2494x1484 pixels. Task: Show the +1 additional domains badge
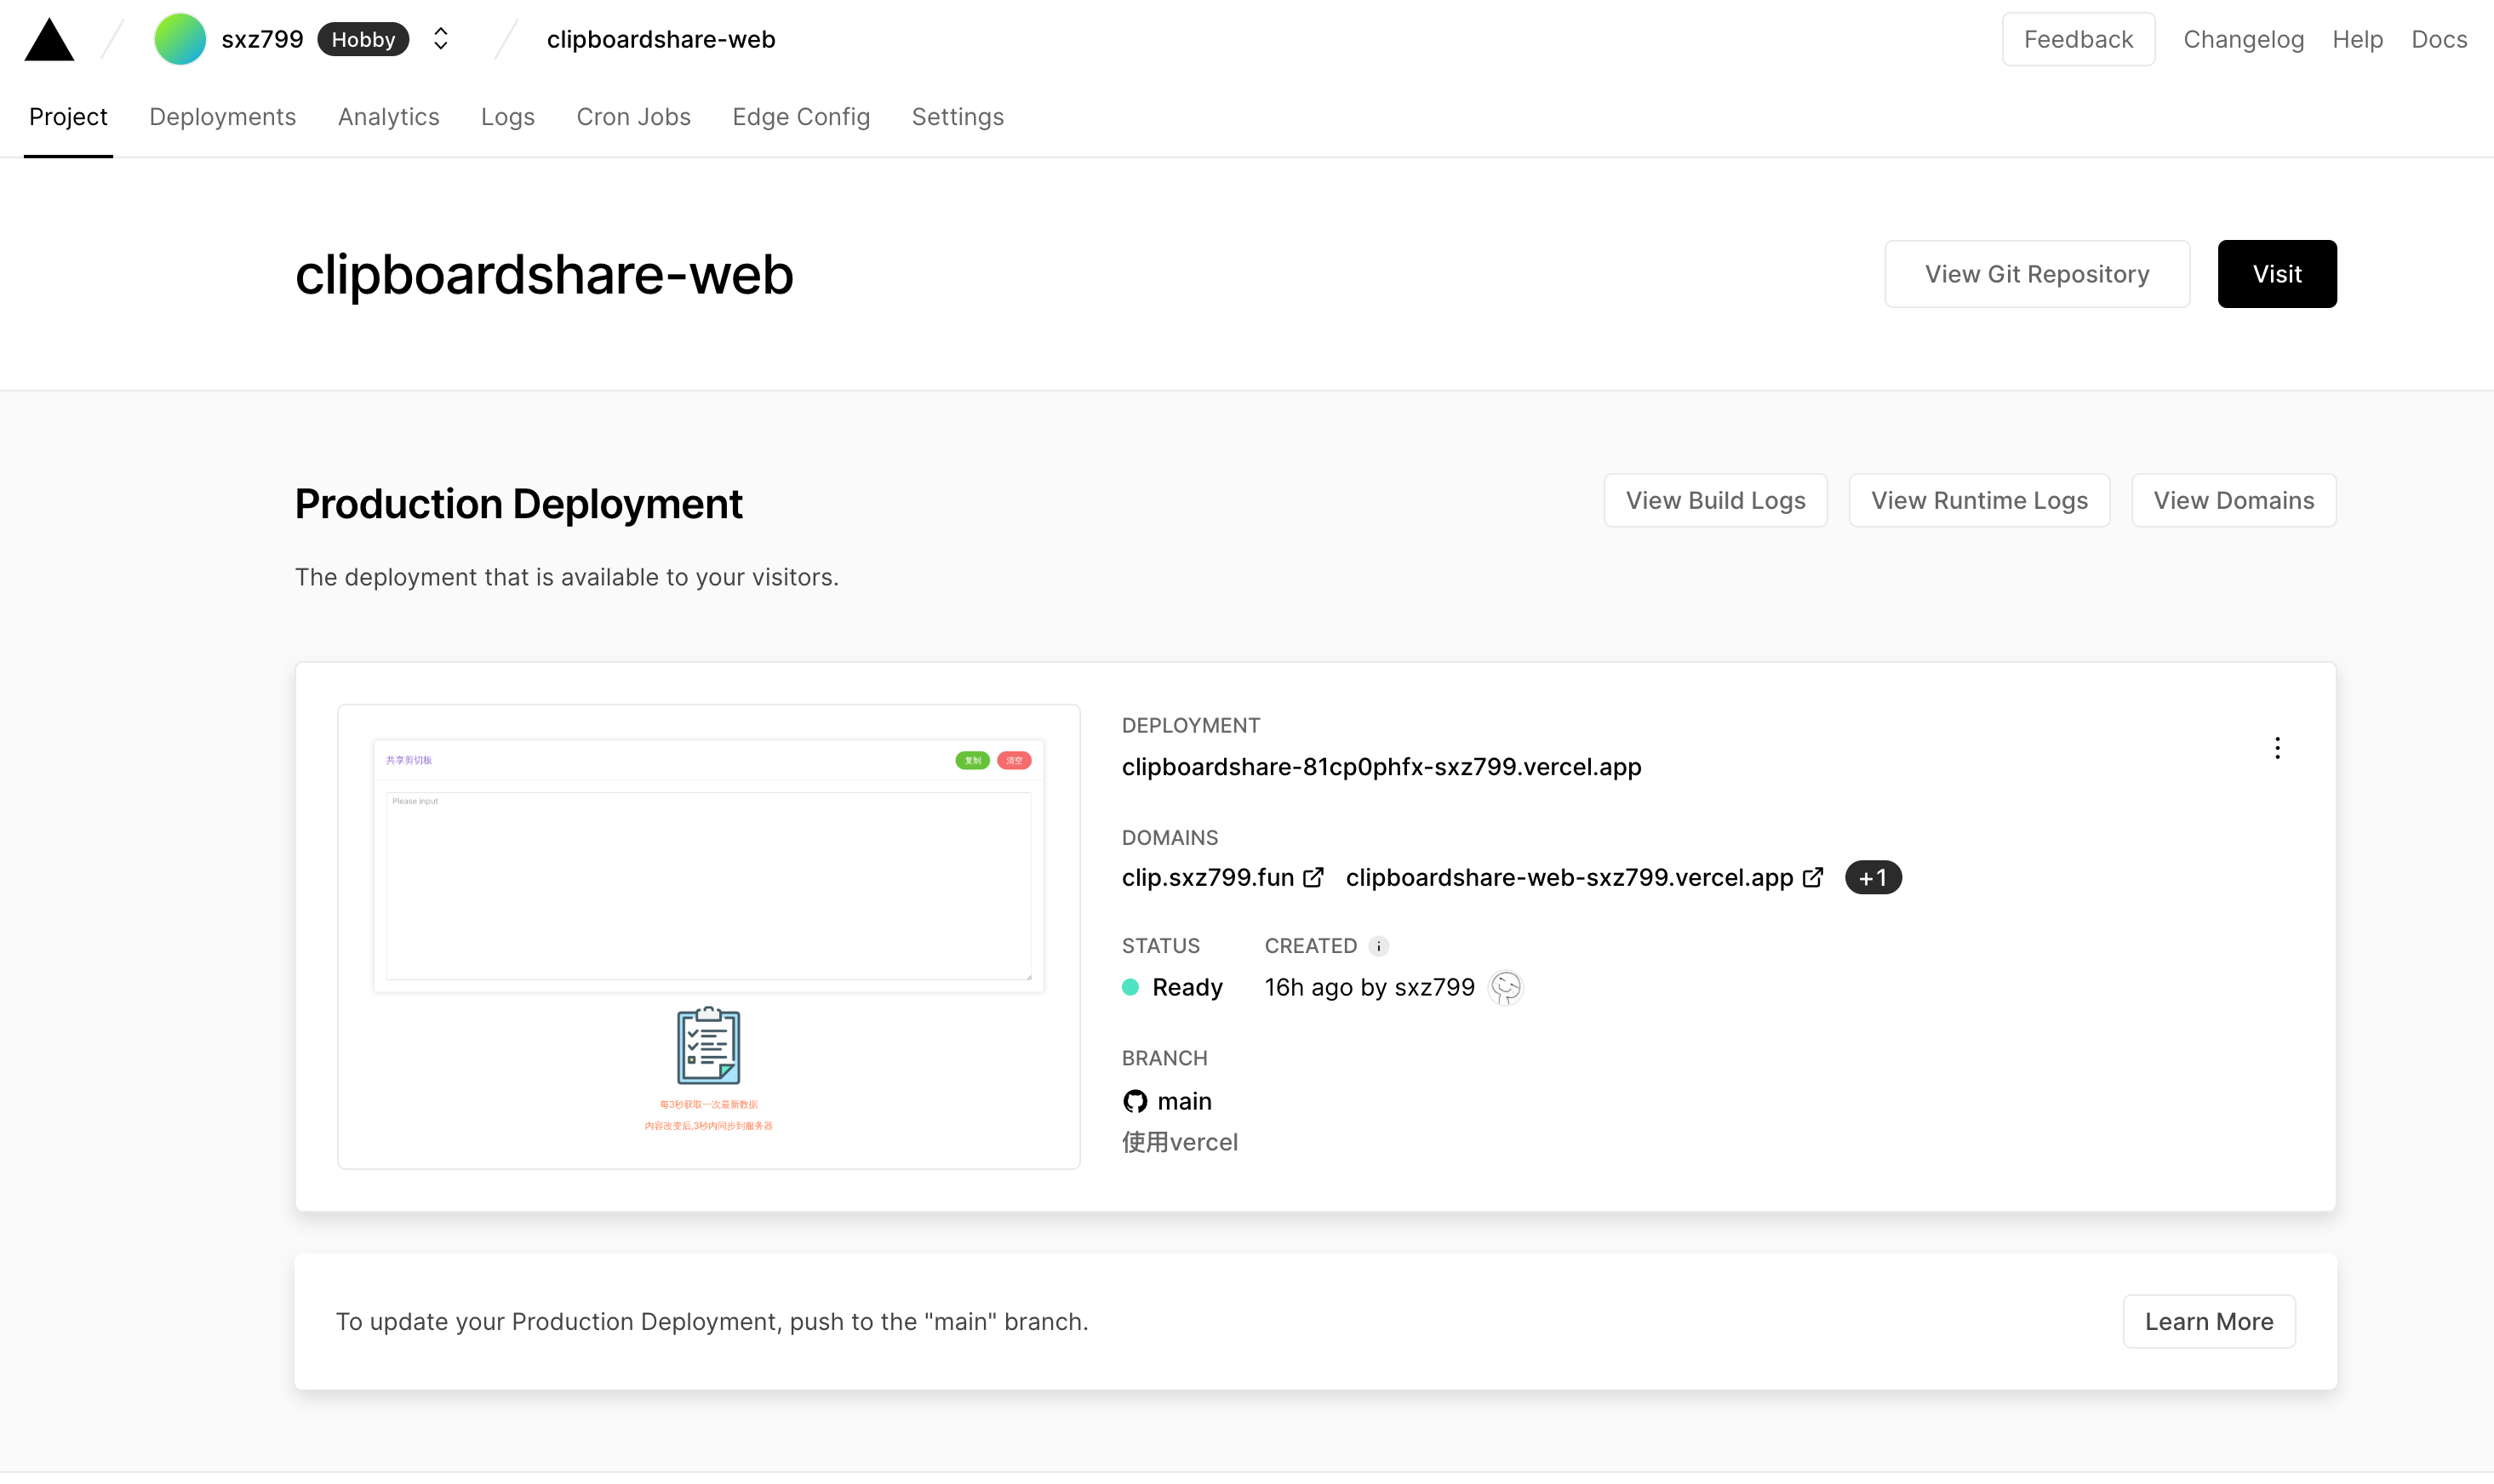(x=1873, y=877)
